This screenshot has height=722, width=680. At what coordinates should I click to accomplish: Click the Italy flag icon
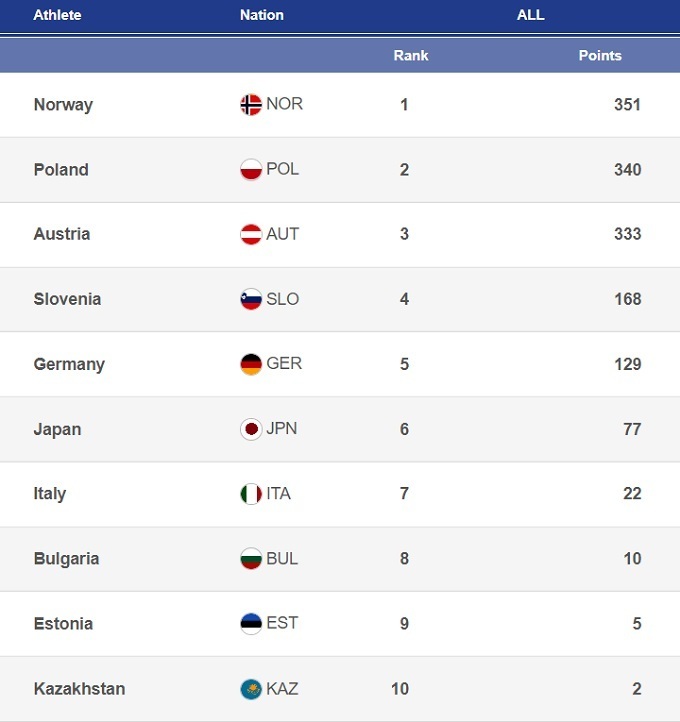(251, 494)
